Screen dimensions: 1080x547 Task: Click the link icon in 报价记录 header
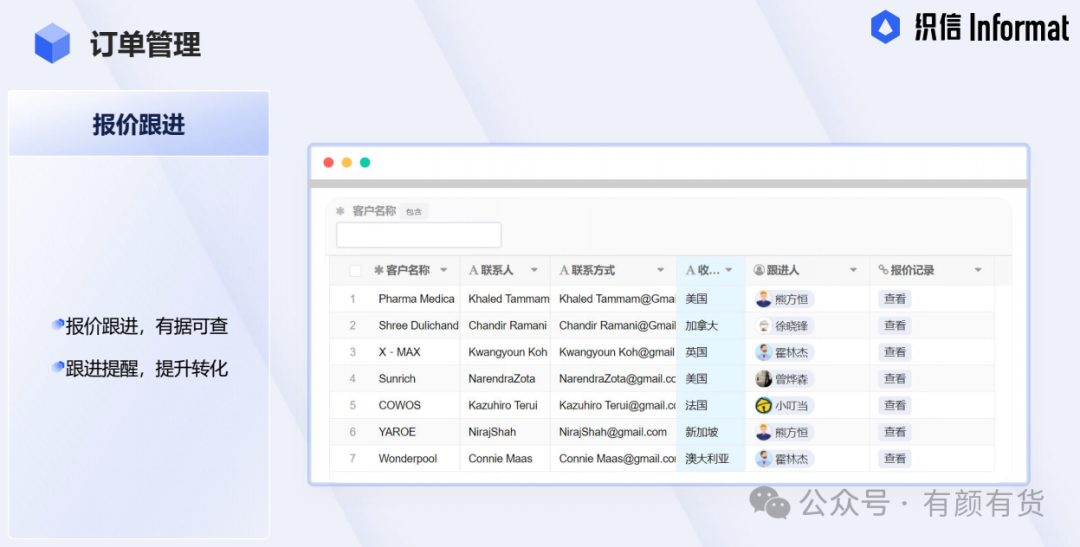coord(883,270)
